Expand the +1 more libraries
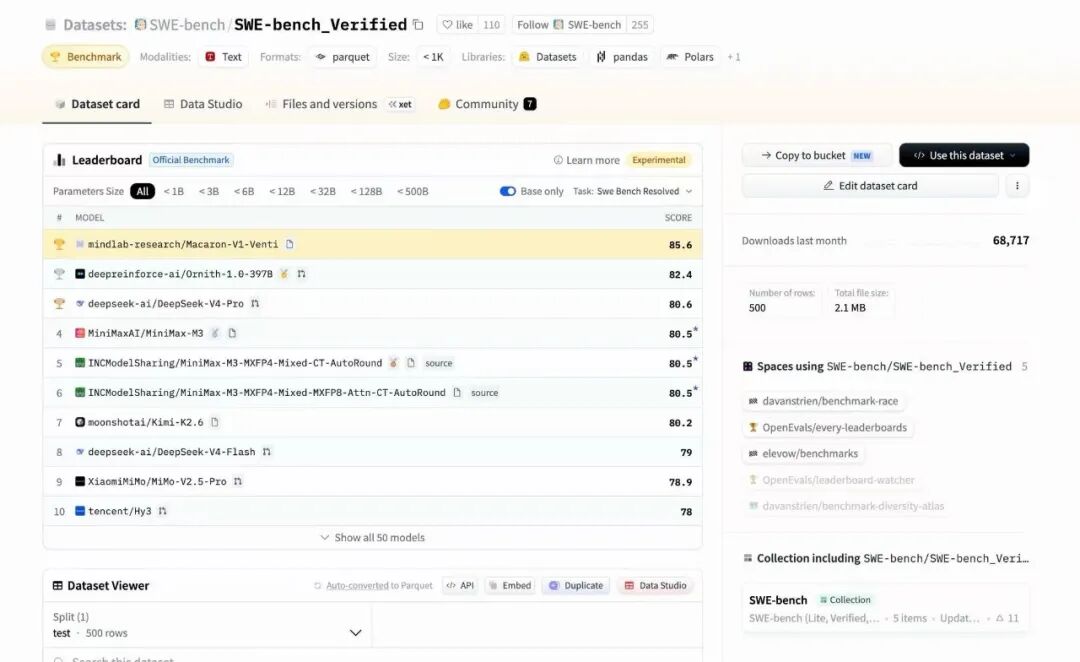This screenshot has width=1080, height=662. pos(734,57)
